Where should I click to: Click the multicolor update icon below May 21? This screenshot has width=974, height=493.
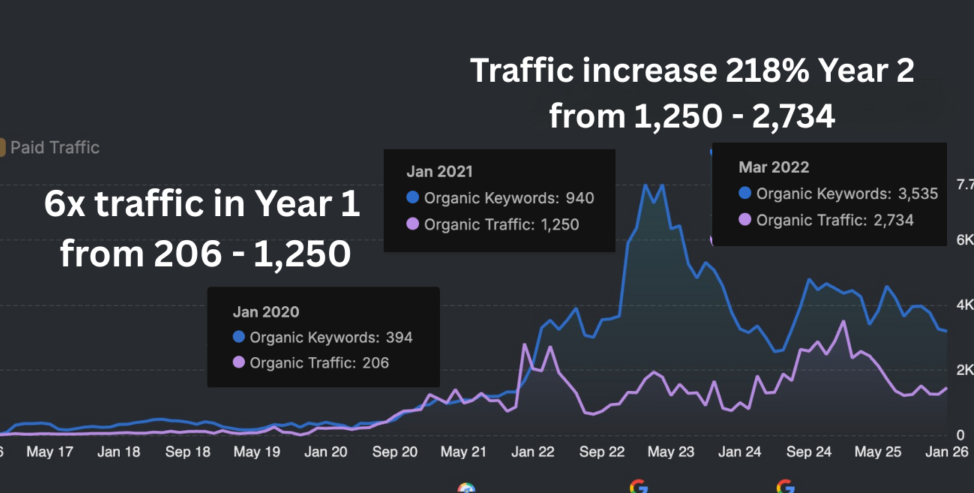466,488
